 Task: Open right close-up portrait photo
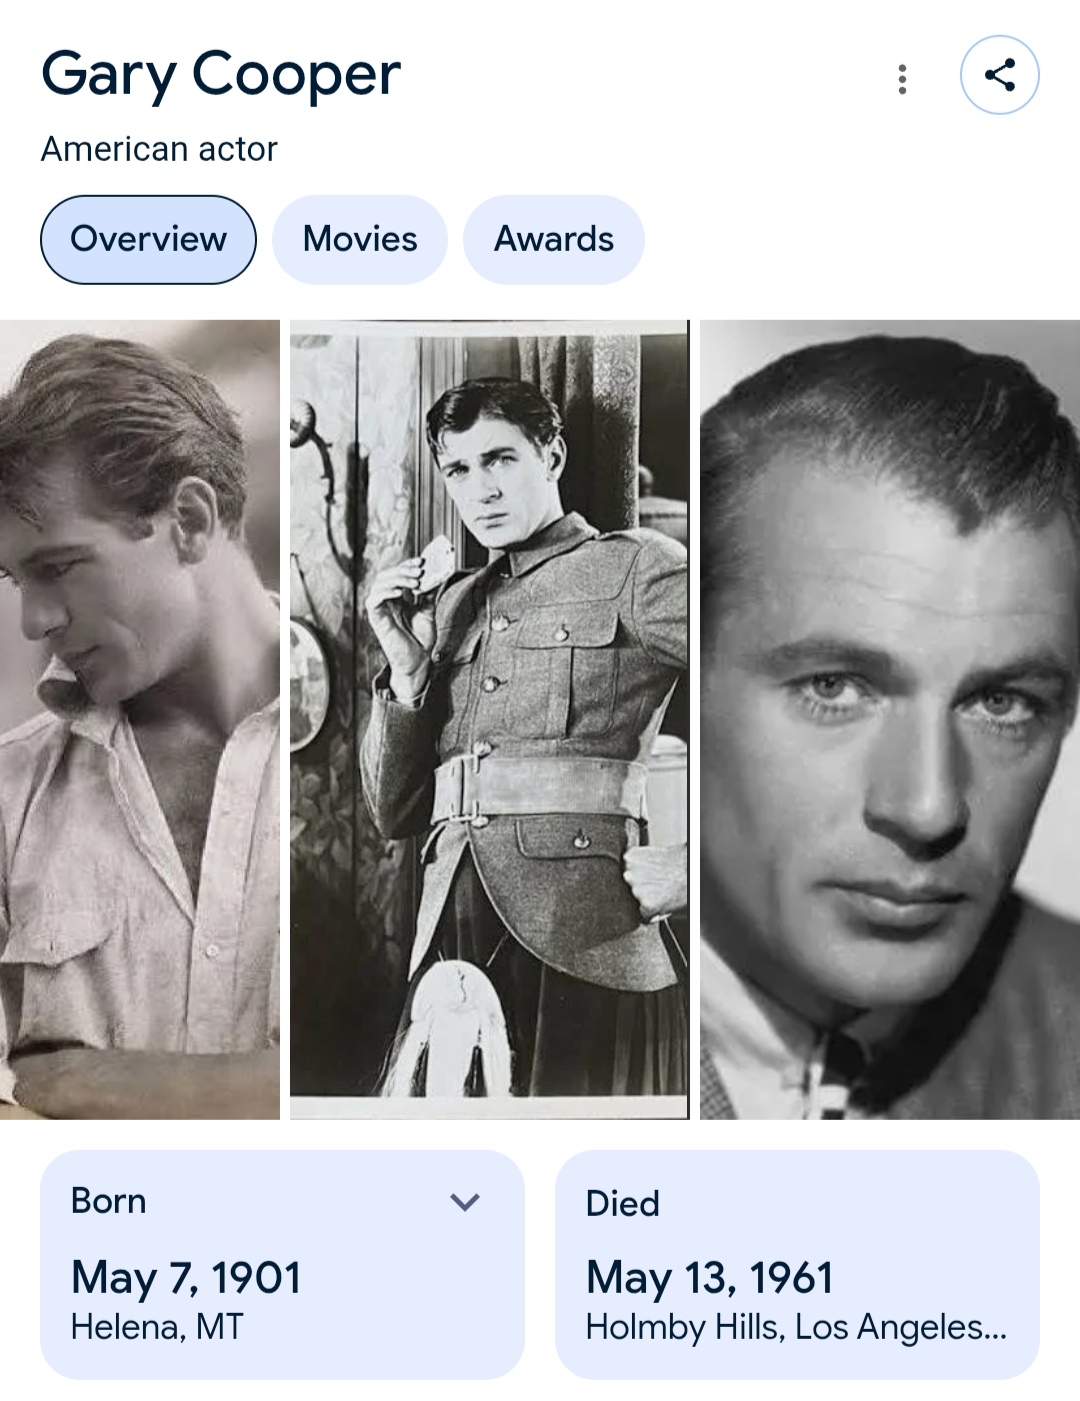tap(890, 720)
